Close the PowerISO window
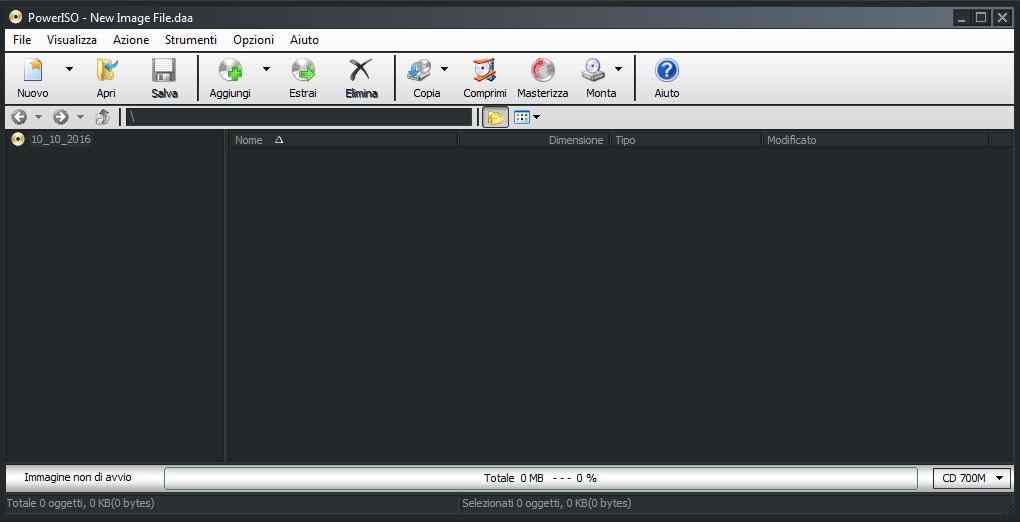Screen dimensions: 1020x522 tap(1002, 18)
